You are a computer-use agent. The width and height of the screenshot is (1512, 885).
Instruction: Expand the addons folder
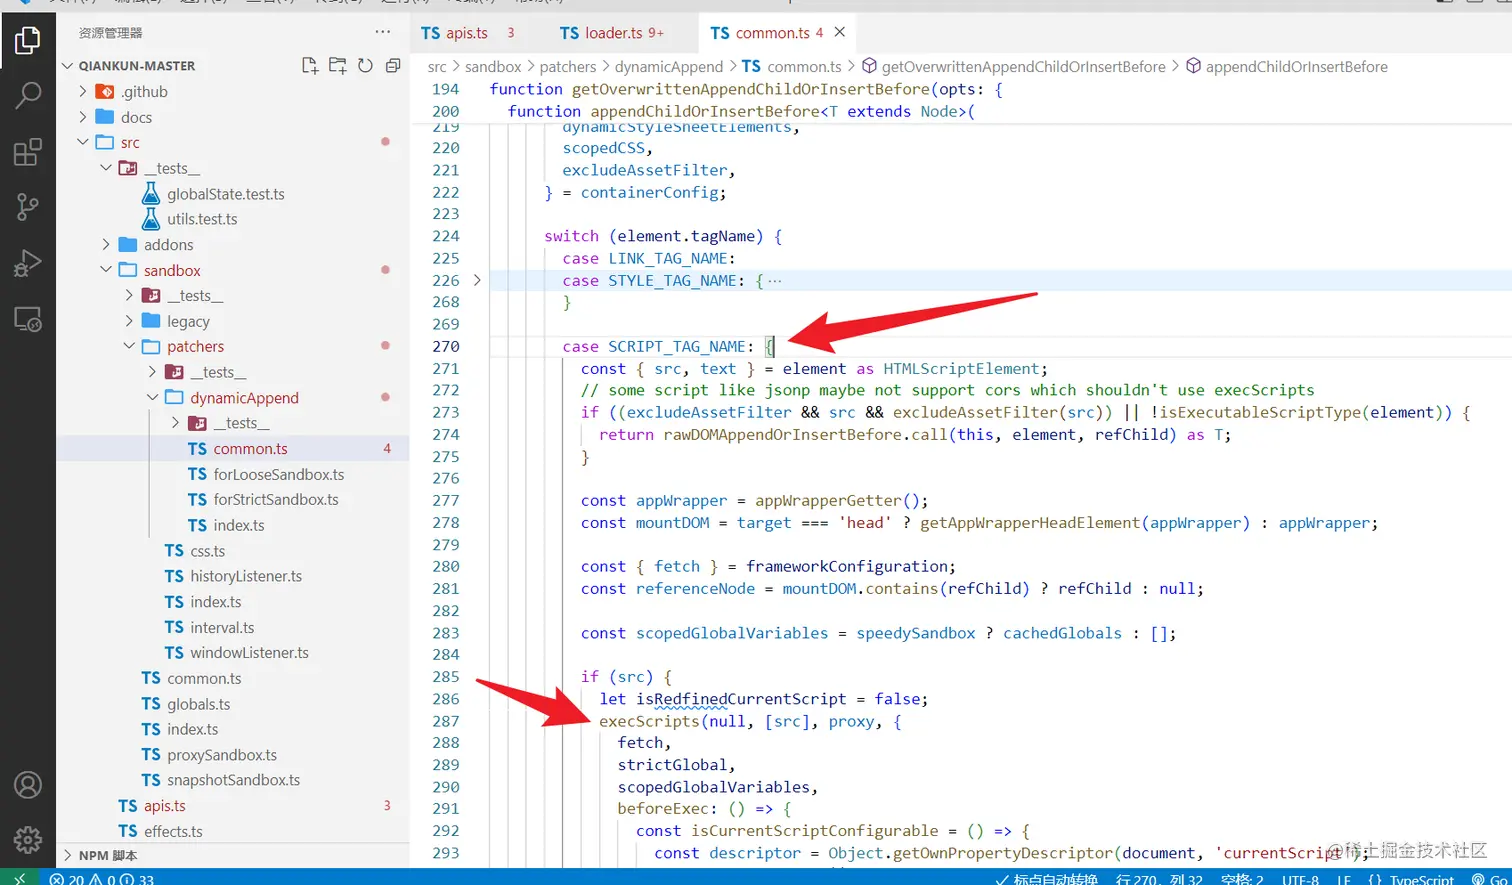click(x=106, y=245)
